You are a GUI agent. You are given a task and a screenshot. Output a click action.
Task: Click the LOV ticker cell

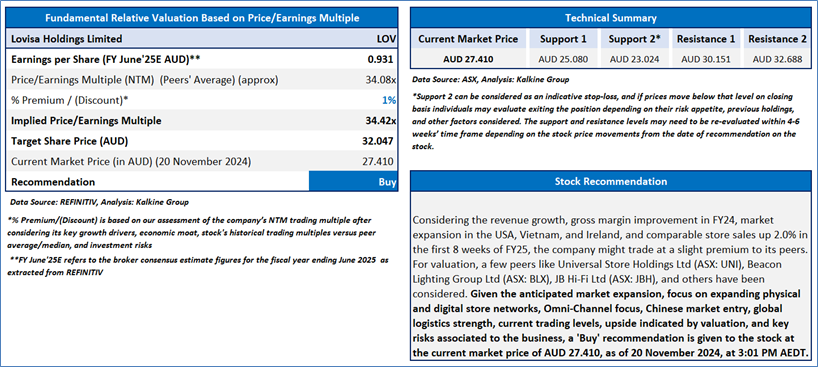coord(386,39)
